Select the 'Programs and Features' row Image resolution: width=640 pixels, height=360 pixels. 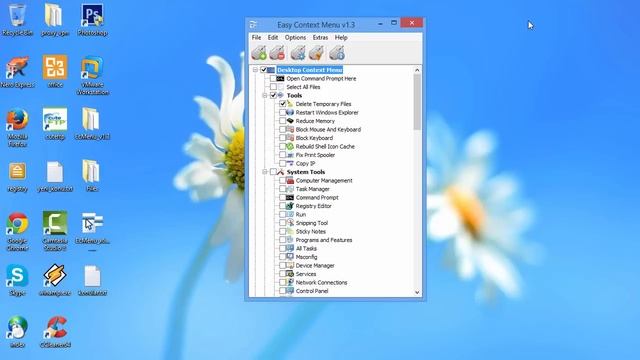[324, 240]
